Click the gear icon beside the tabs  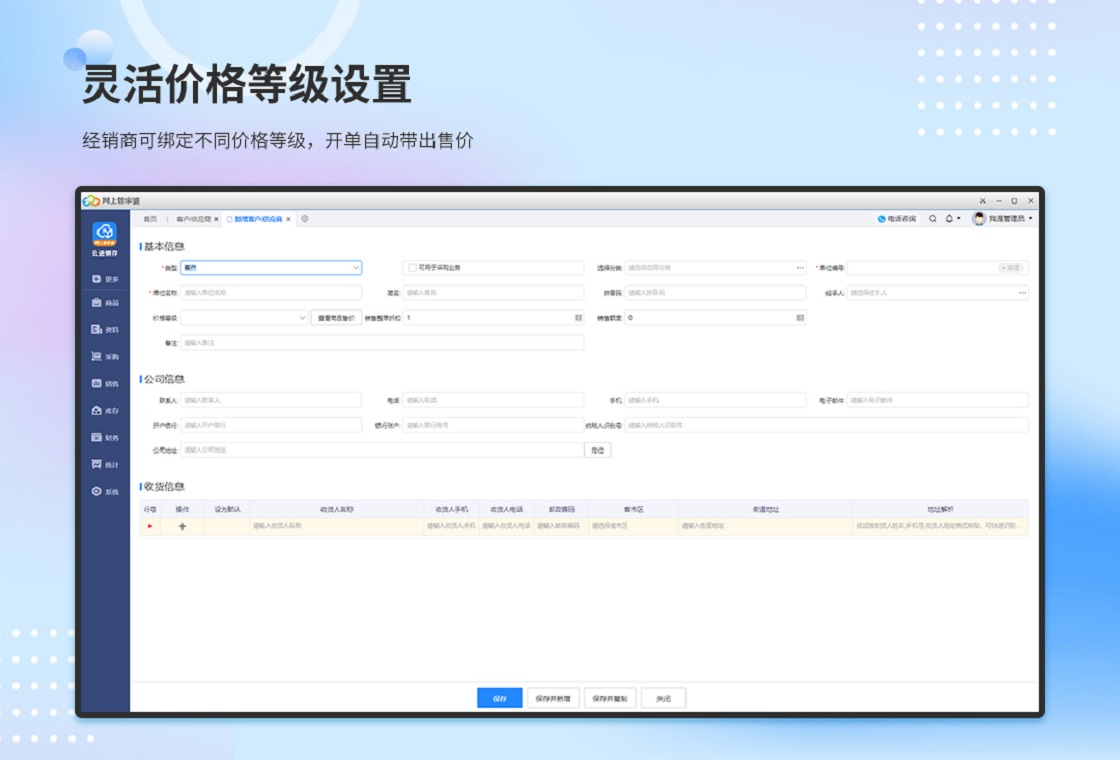pyautogui.click(x=305, y=219)
